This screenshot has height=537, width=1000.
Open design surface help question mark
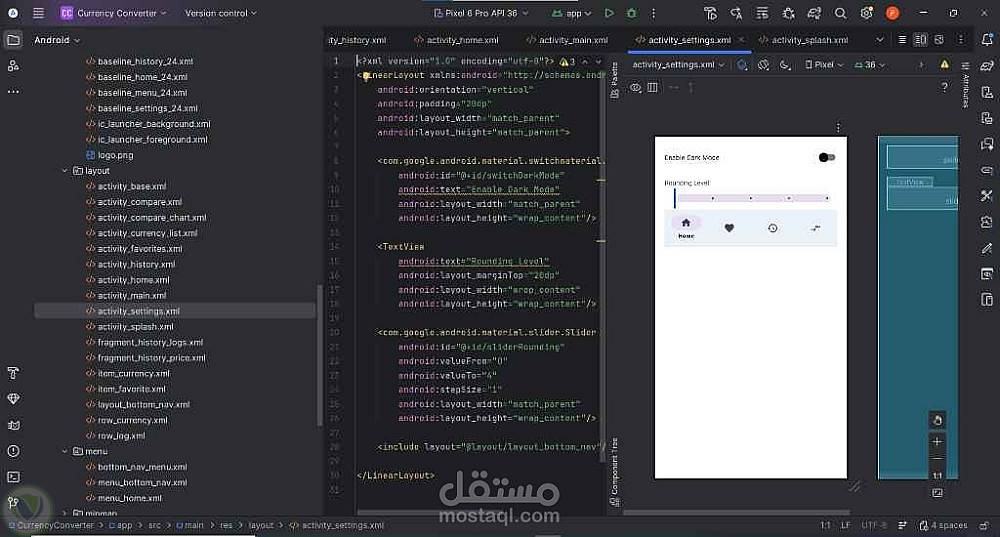(x=945, y=87)
